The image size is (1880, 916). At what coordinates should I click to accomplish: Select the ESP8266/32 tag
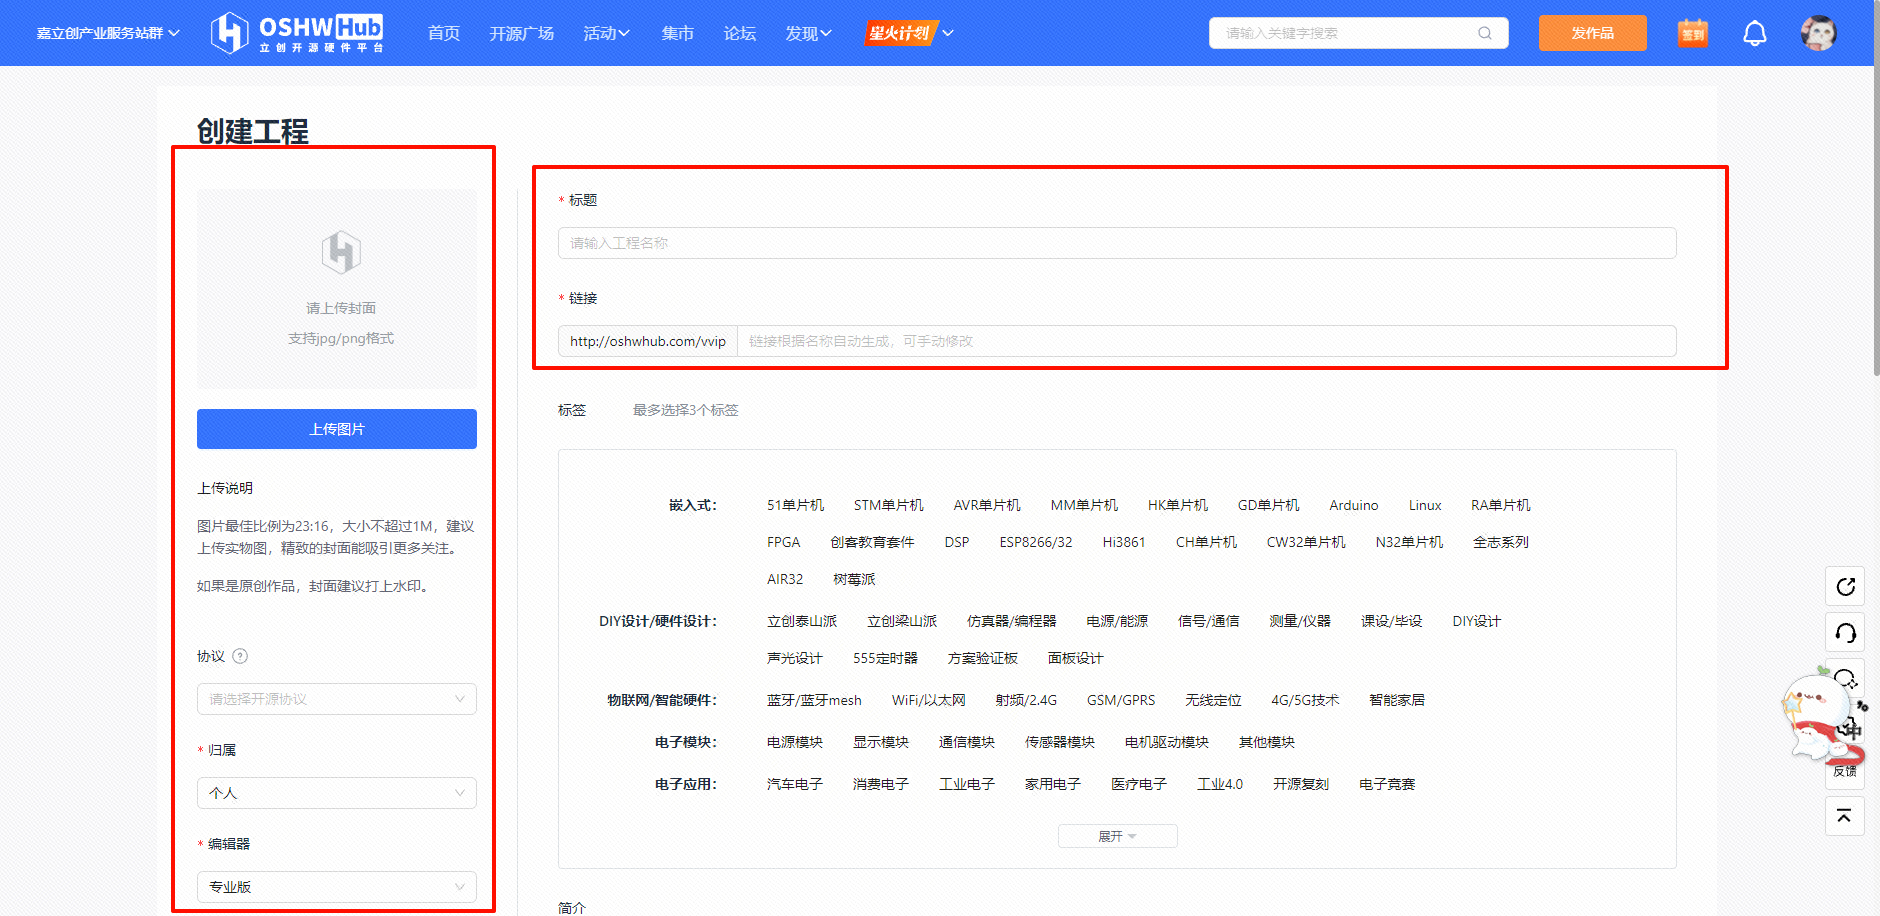(1036, 542)
